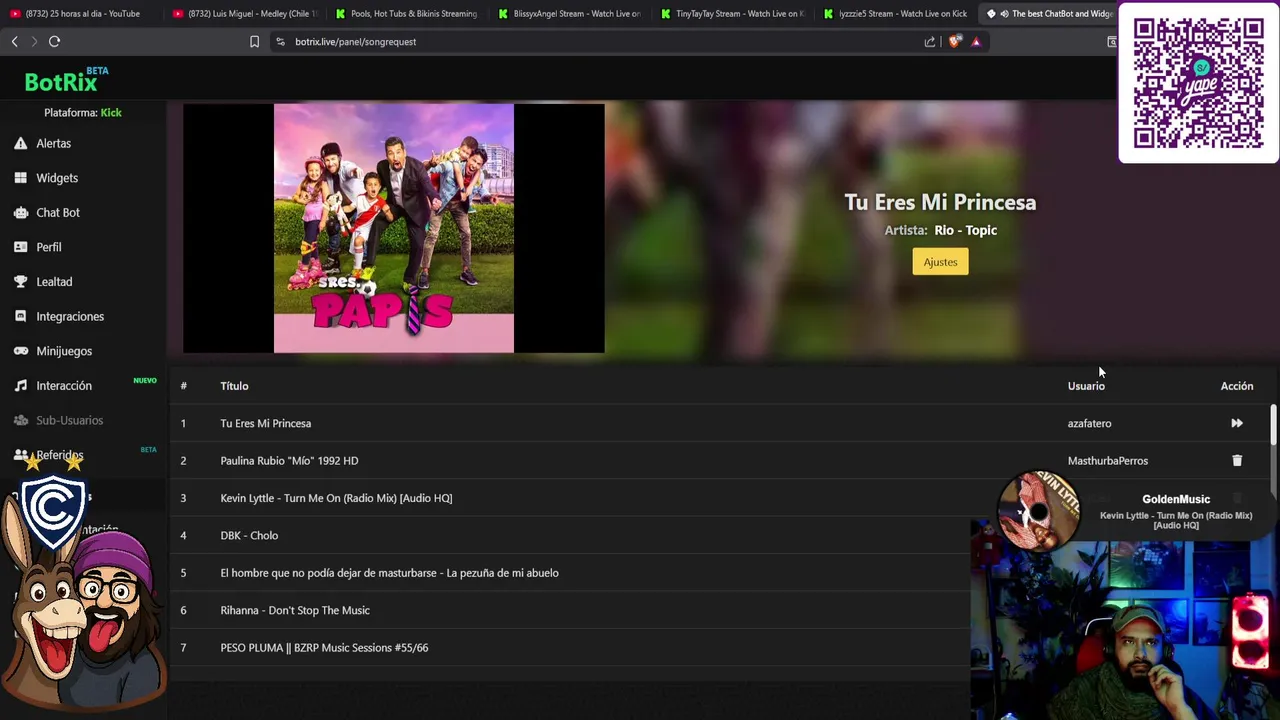1280x720 pixels.
Task: Open the Chat Bot menu item
Action: tap(58, 212)
